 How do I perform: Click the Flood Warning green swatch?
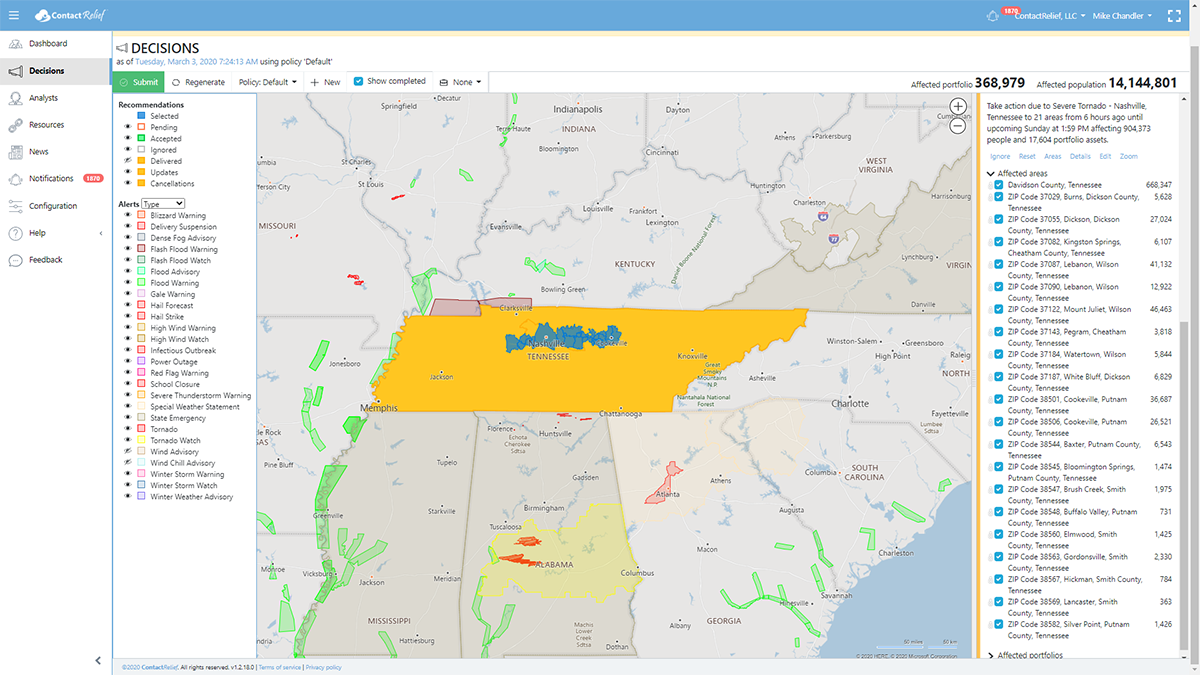click(141, 283)
